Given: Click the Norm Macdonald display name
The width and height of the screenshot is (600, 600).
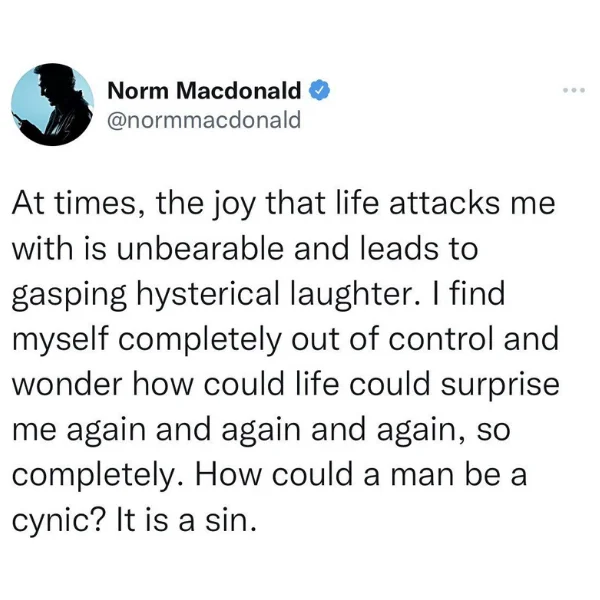Looking at the screenshot, I should (x=204, y=91).
